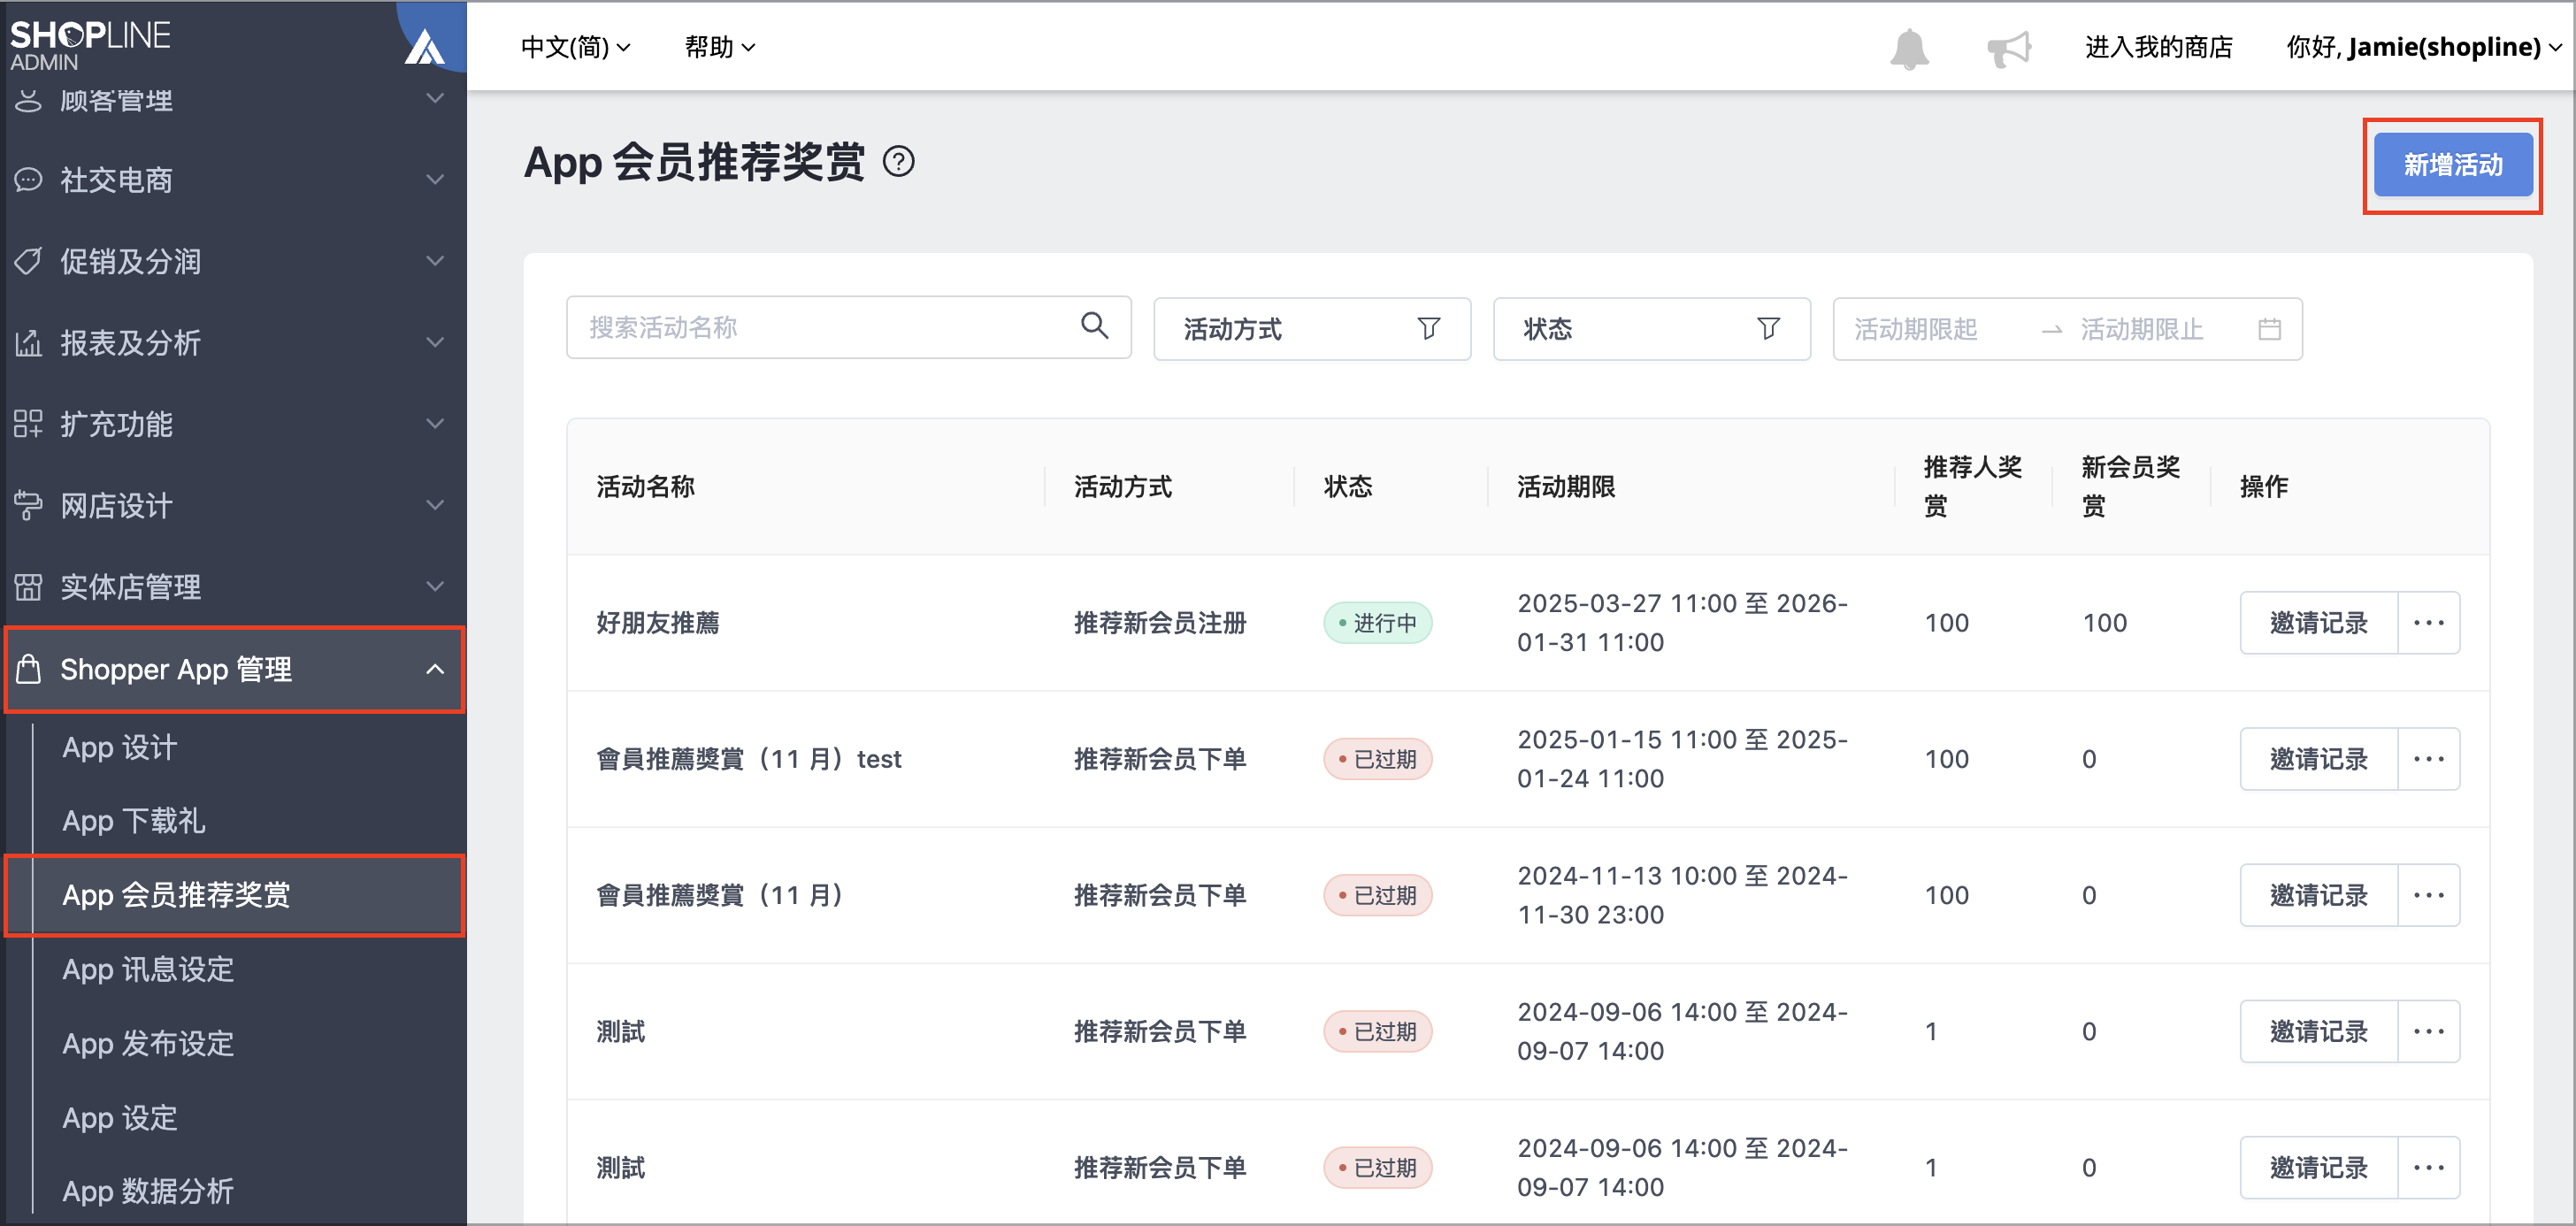The height and width of the screenshot is (1226, 2576).
Task: Open App 讯息设定 in sidebar
Action: (x=148, y=969)
